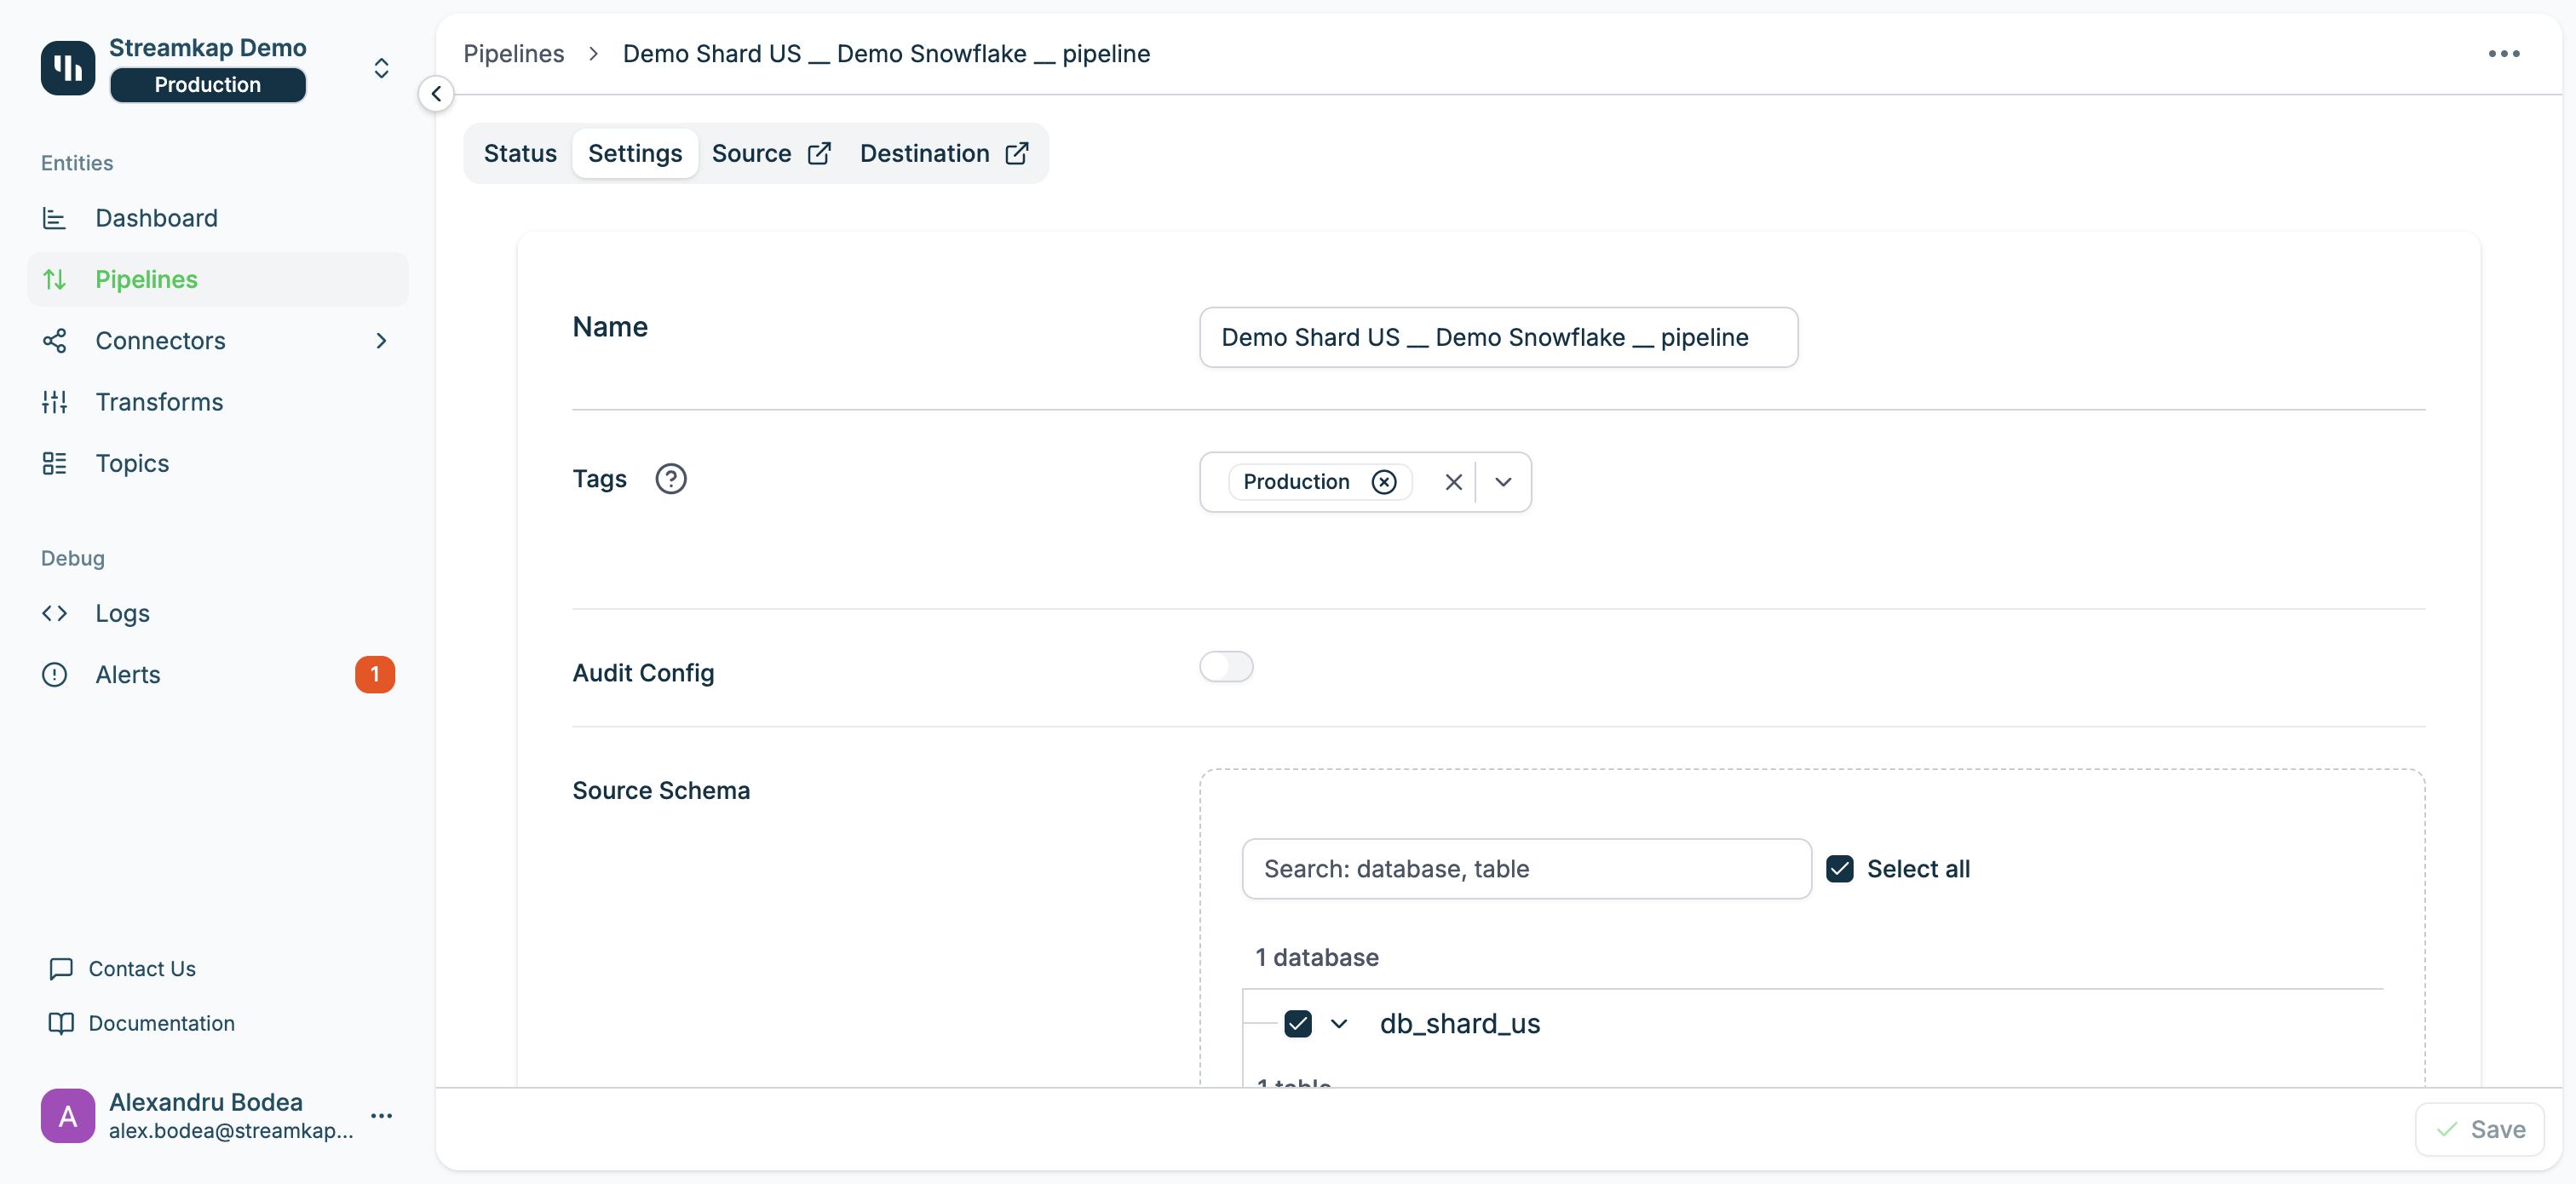The width and height of the screenshot is (2576, 1184).
Task: Open the Alerts page in the sidebar
Action: [128, 675]
